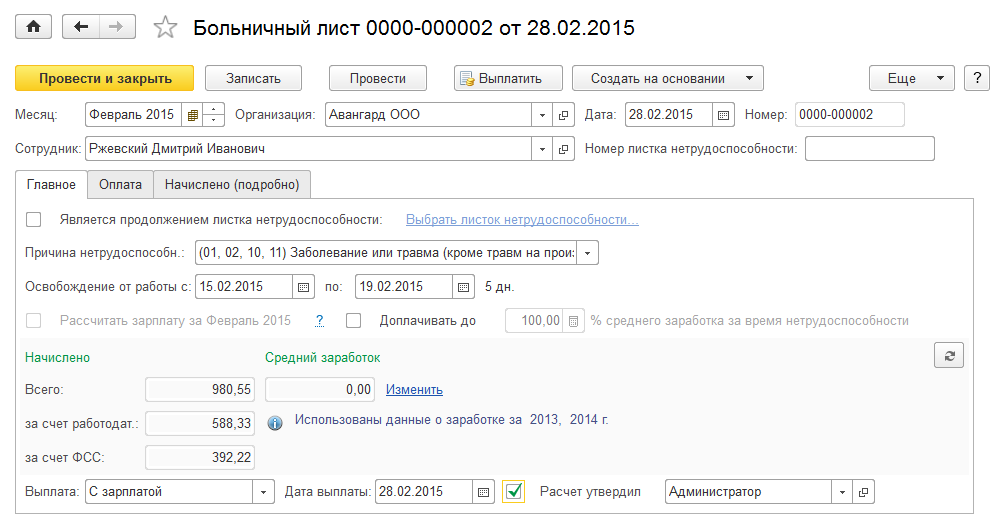Viewport: 990px width, 516px height.
Task: Toggle the continuation of sick leave checkbox
Action: point(34,220)
